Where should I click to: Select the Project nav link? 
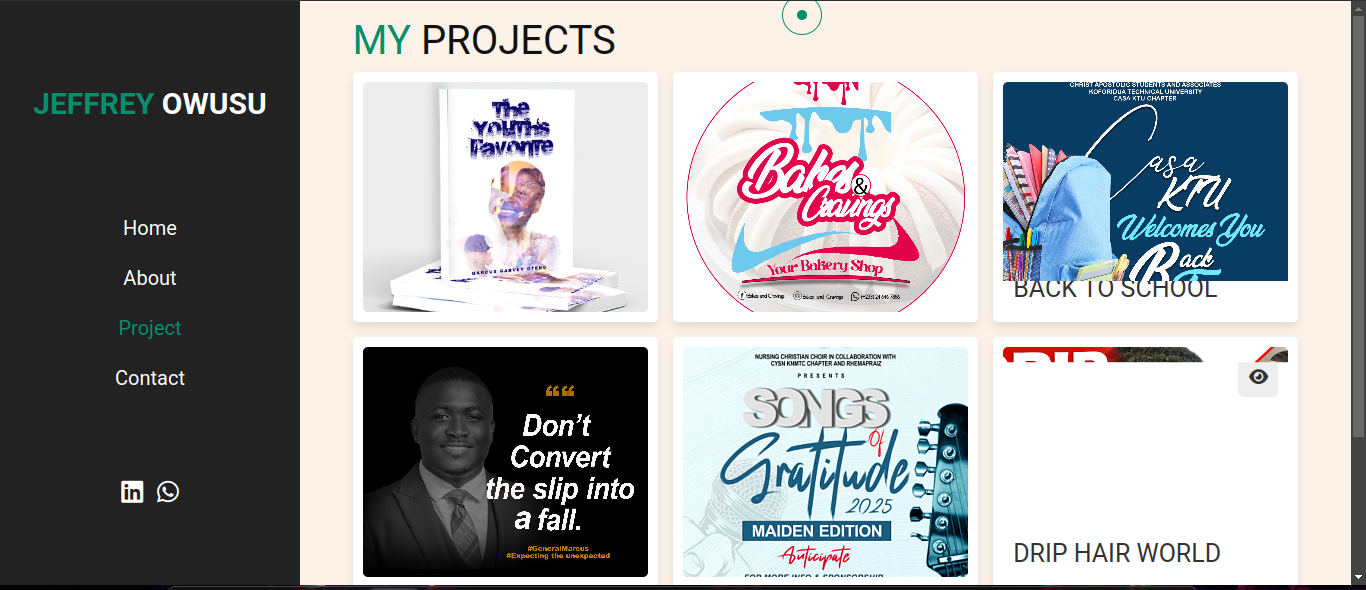(x=150, y=328)
